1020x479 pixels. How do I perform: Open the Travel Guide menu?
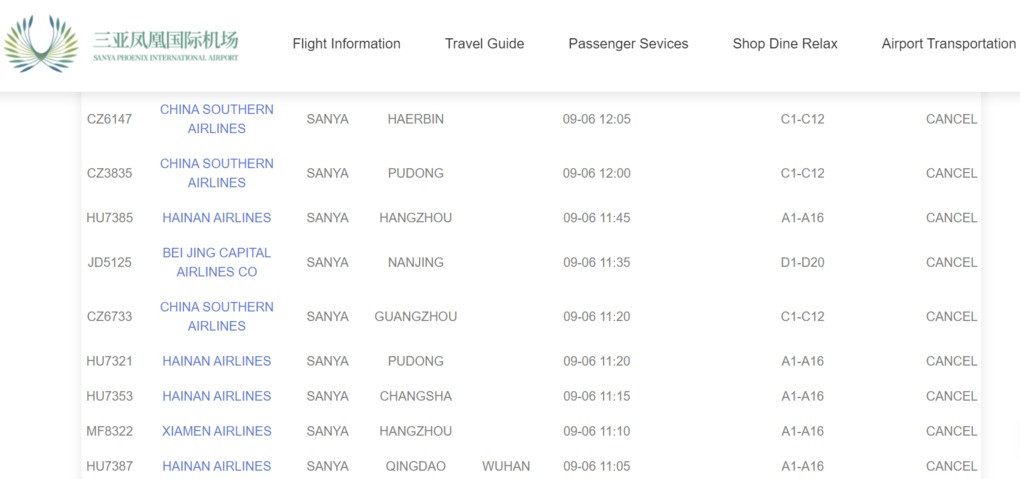[x=484, y=44]
